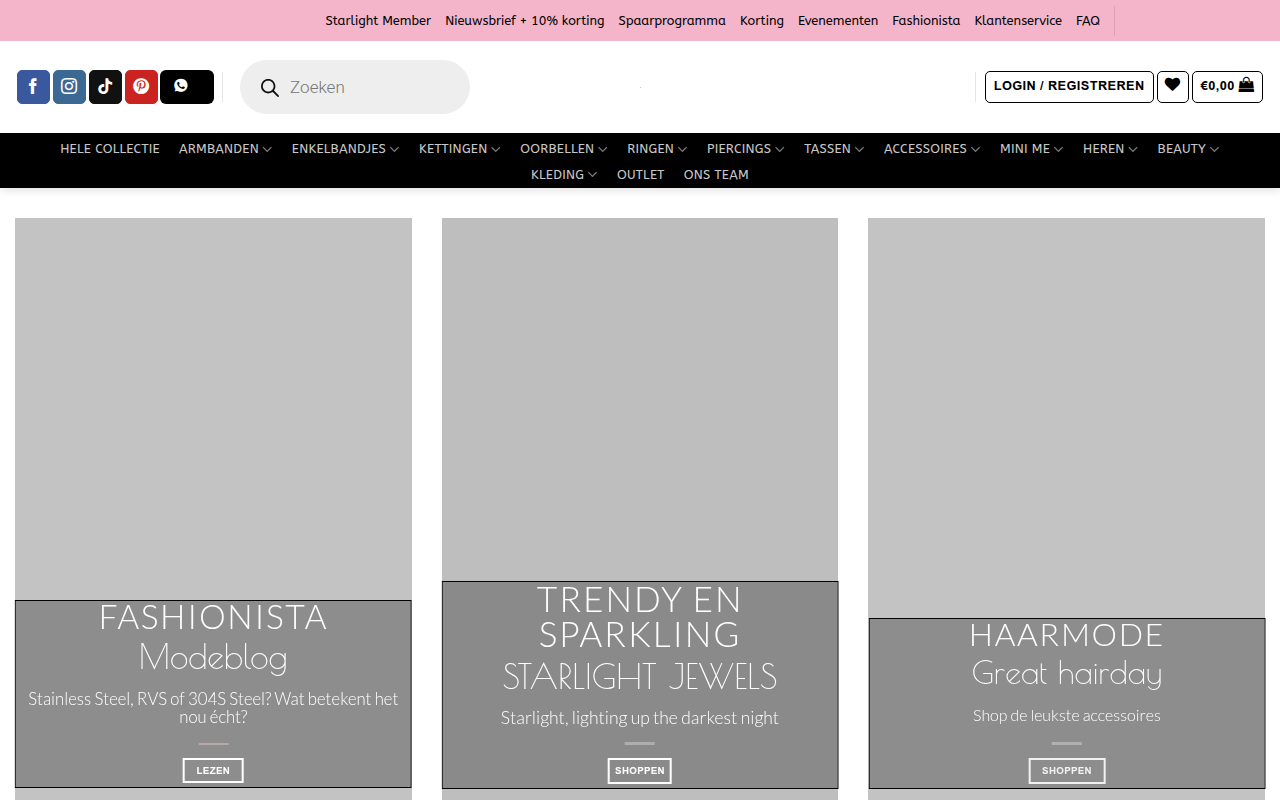This screenshot has height=800, width=1280.
Task: Expand the TASSEN menu
Action: [834, 149]
